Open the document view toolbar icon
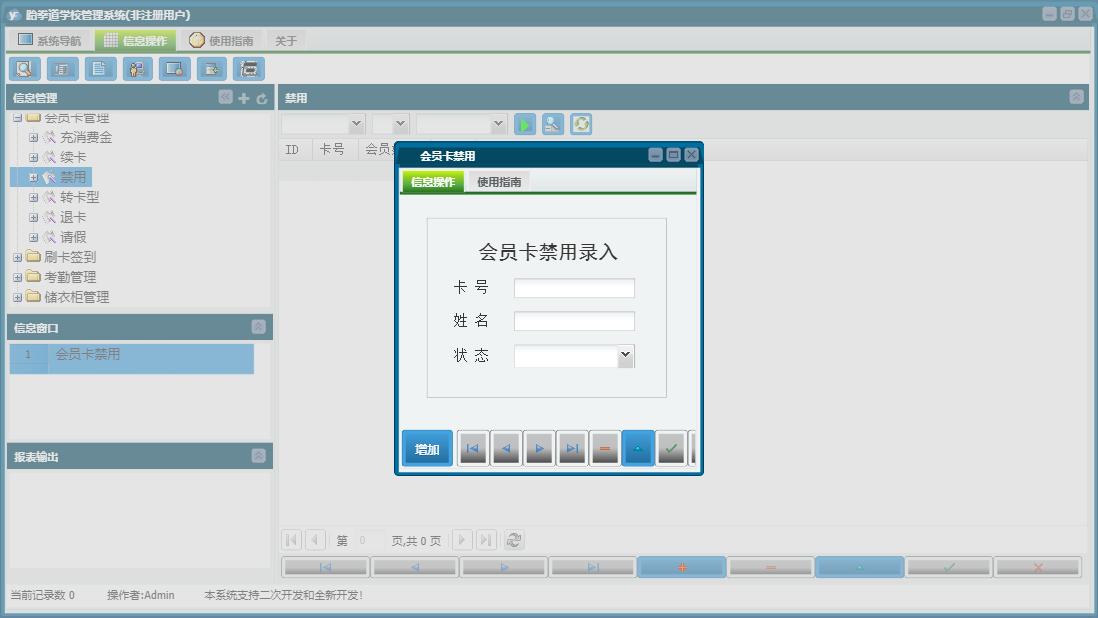The image size is (1098, 618). (98, 68)
